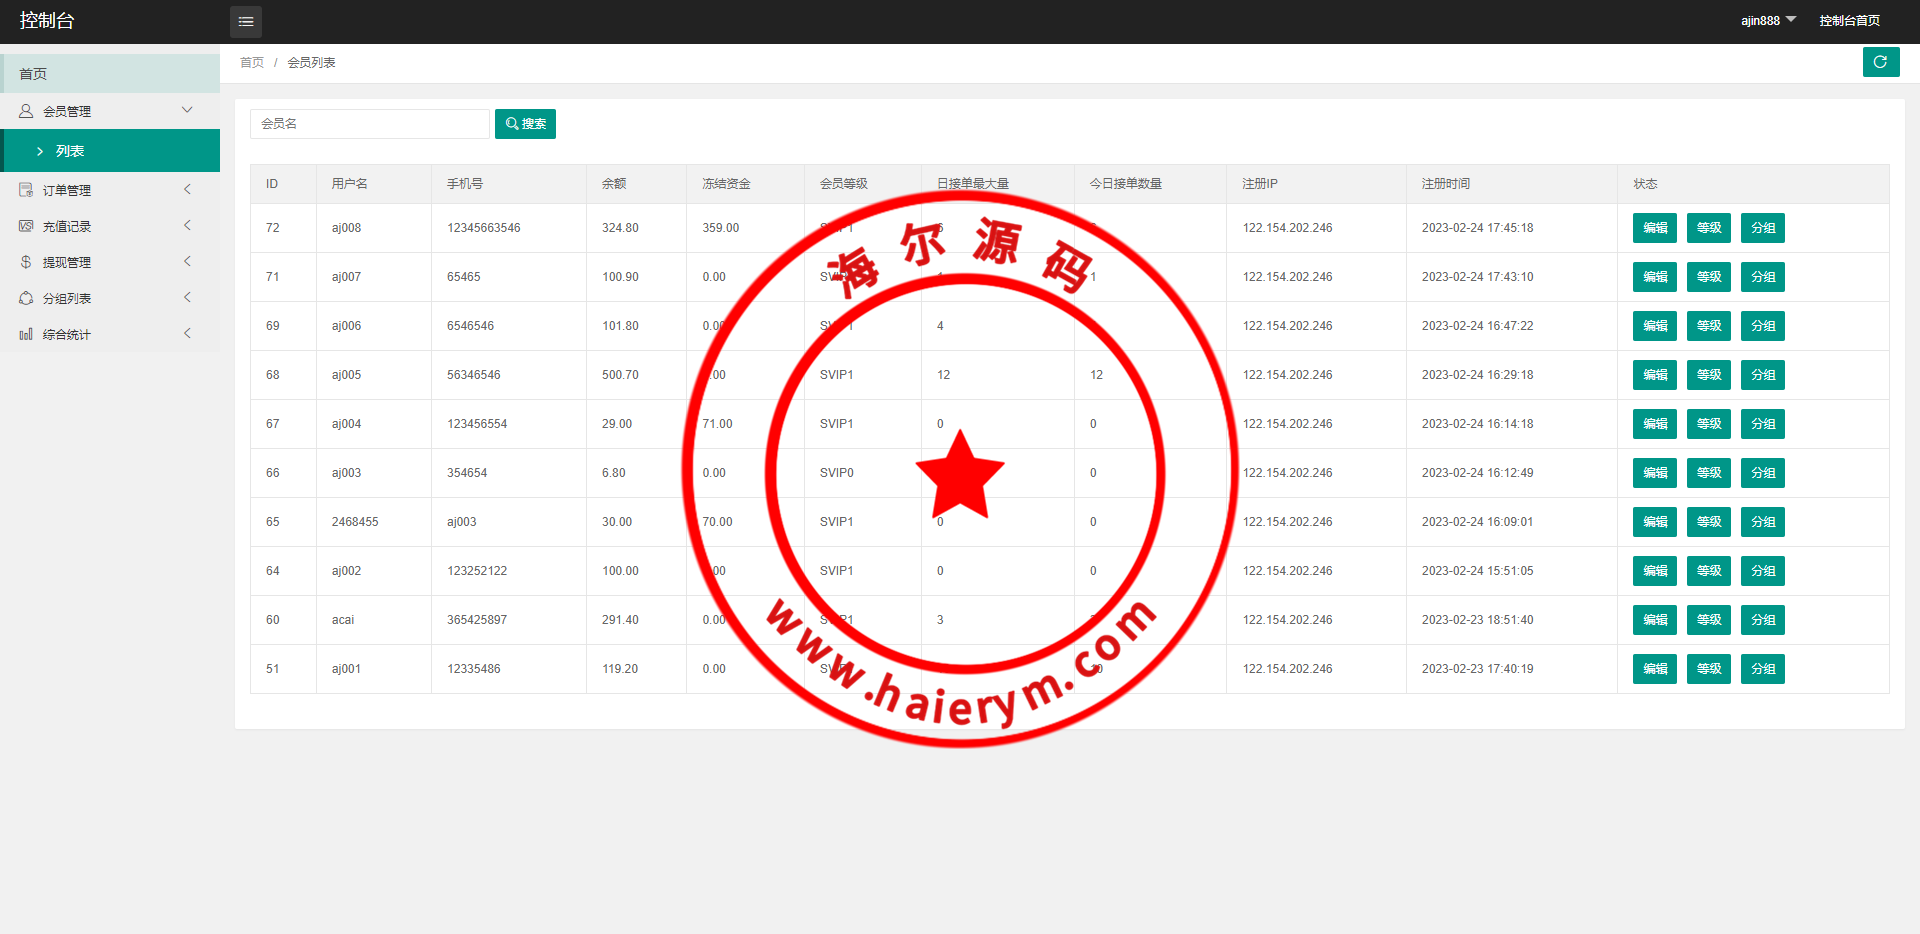Click the withdrawal management dollar icon
The width and height of the screenshot is (1920, 934).
click(26, 262)
